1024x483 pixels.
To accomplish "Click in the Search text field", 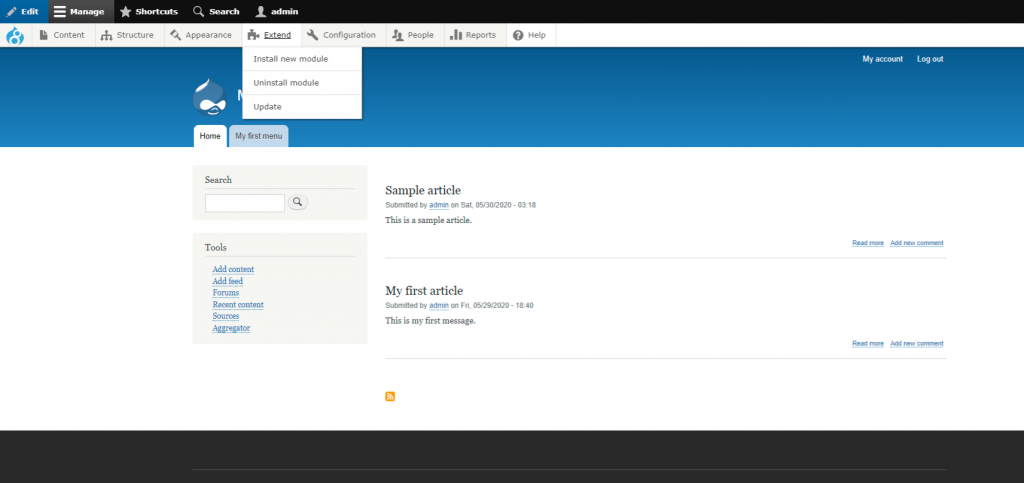I will click(x=245, y=203).
